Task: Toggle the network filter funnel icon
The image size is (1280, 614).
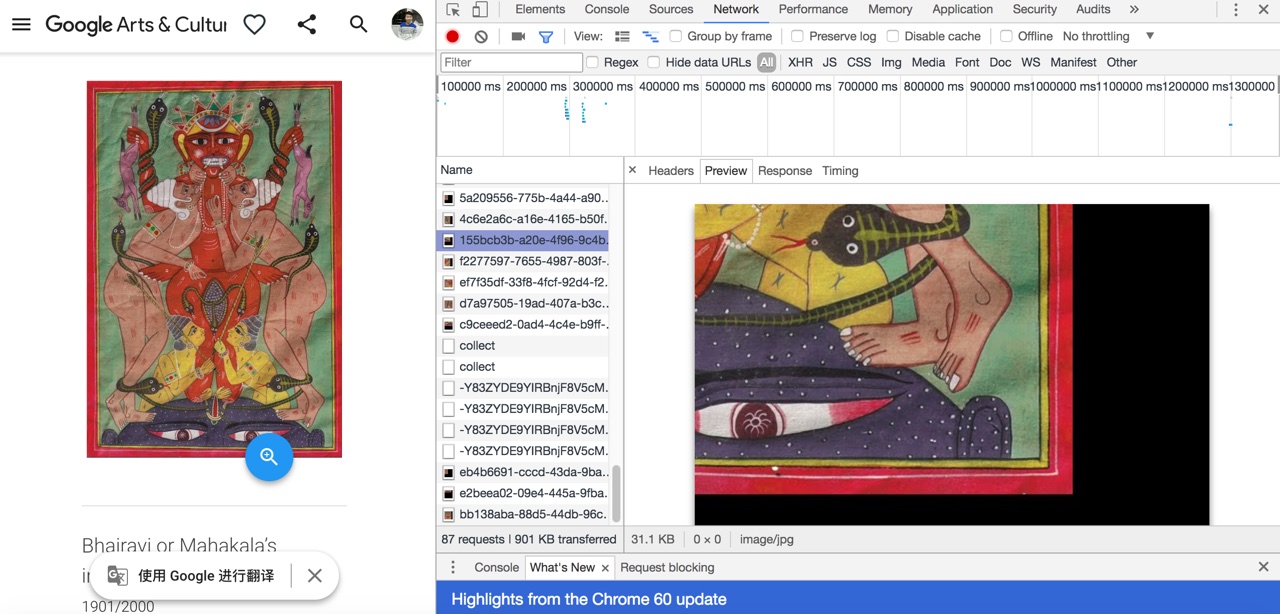Action: 546,37
